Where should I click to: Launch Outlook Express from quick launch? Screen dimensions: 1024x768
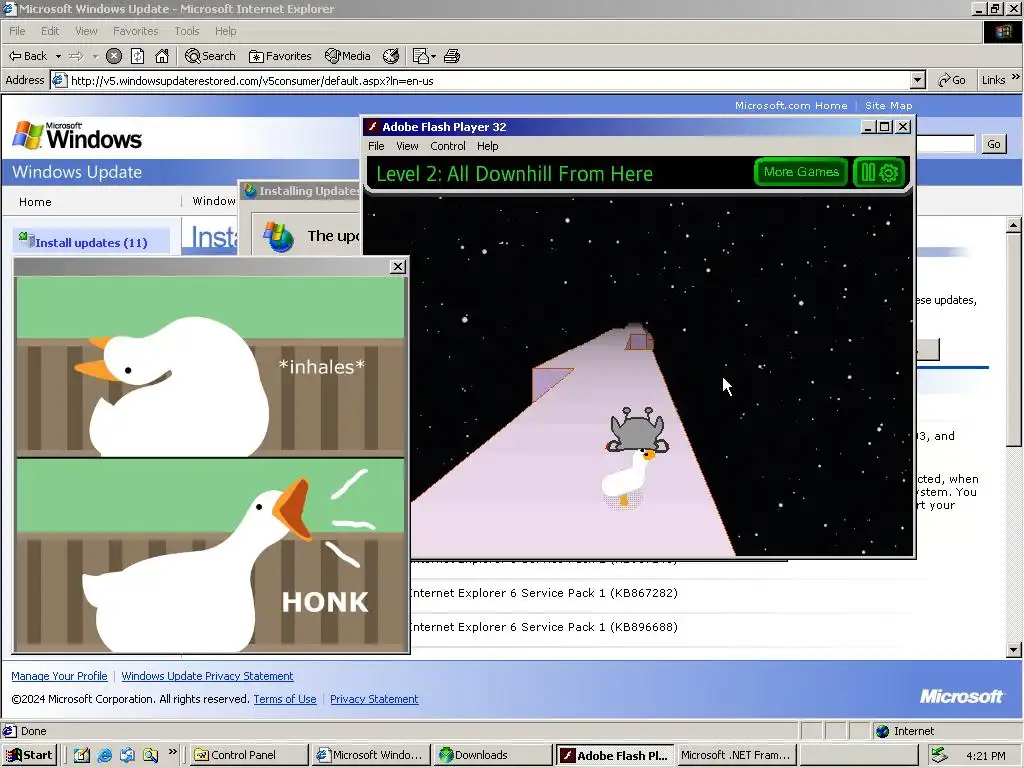[127, 755]
